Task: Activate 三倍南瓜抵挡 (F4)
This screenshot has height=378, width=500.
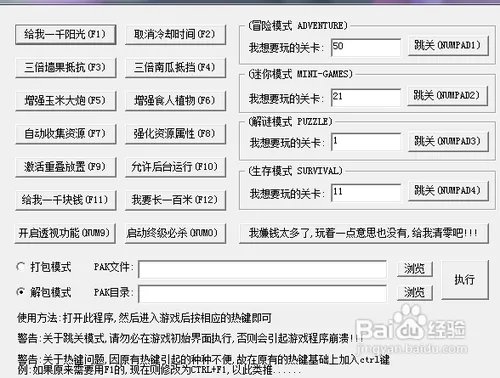Action: 175,67
